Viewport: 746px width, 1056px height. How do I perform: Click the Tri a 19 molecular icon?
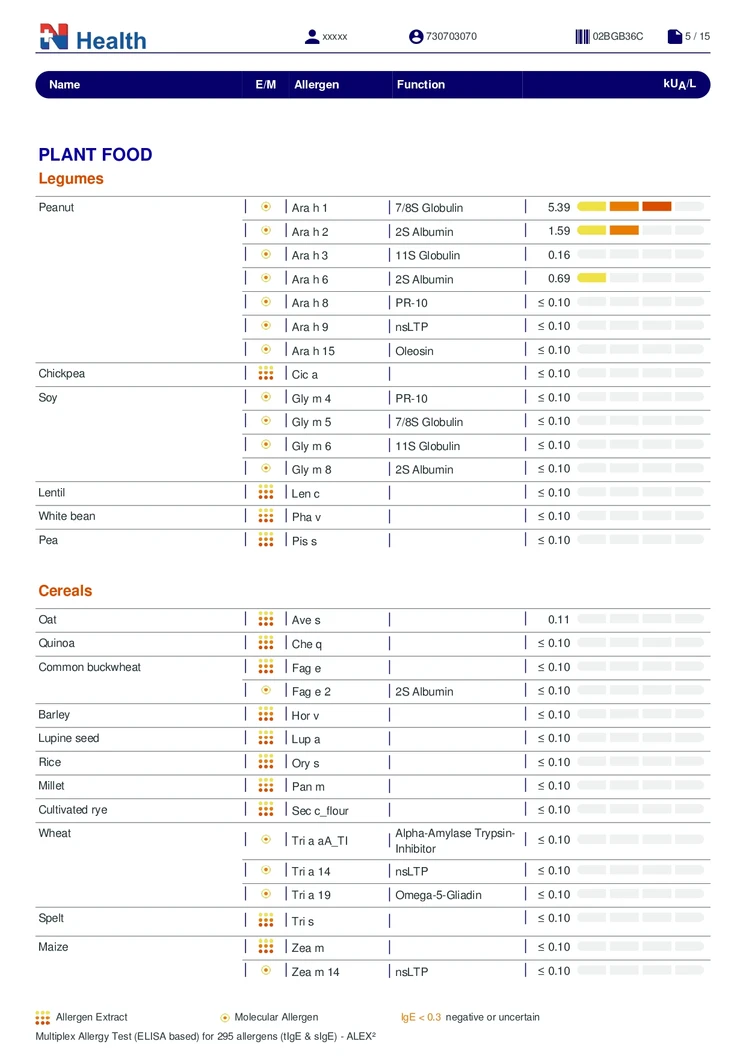[x=266, y=895]
